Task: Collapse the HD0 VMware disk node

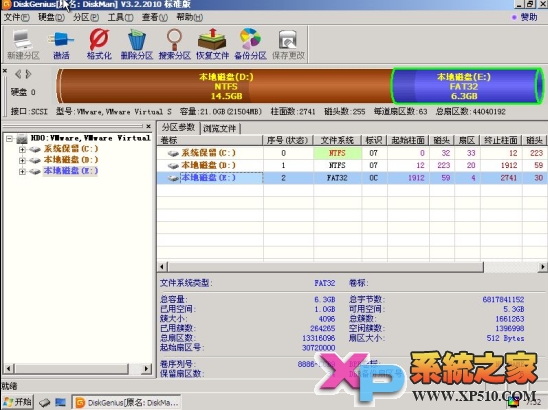Action: (9, 139)
